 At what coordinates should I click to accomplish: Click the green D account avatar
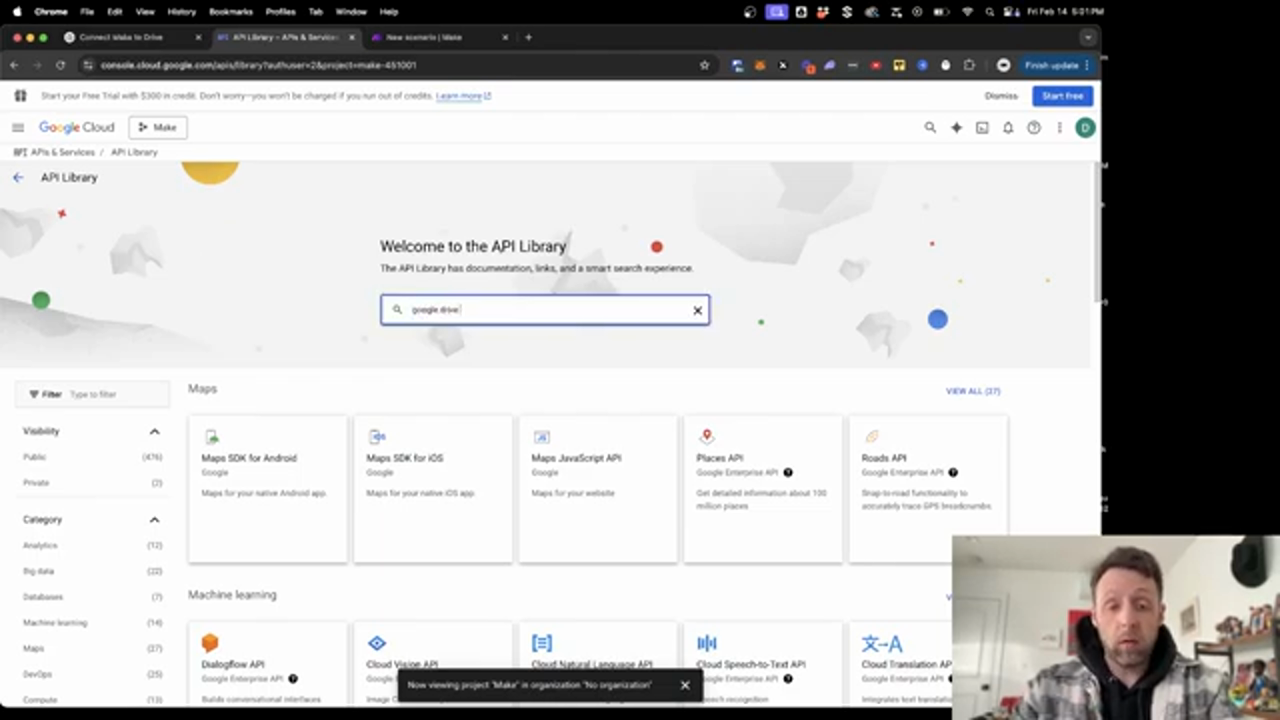coord(1085,127)
